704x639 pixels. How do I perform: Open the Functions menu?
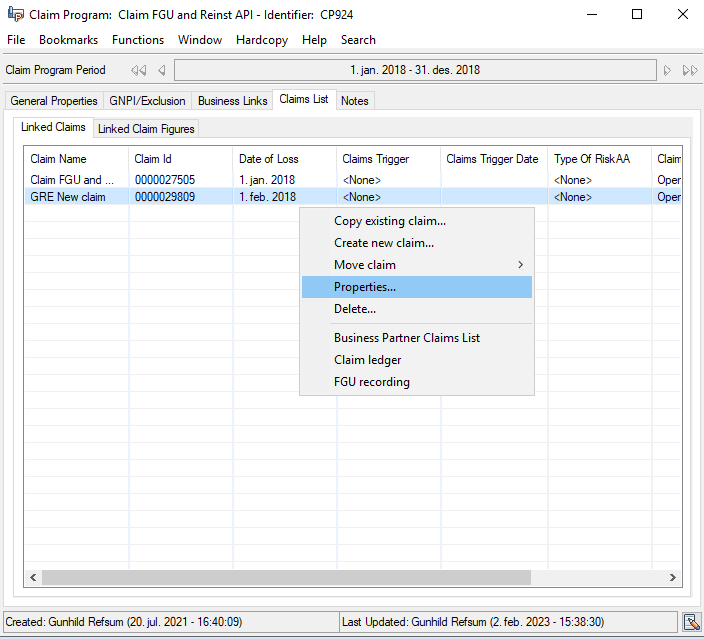pyautogui.click(x=138, y=40)
